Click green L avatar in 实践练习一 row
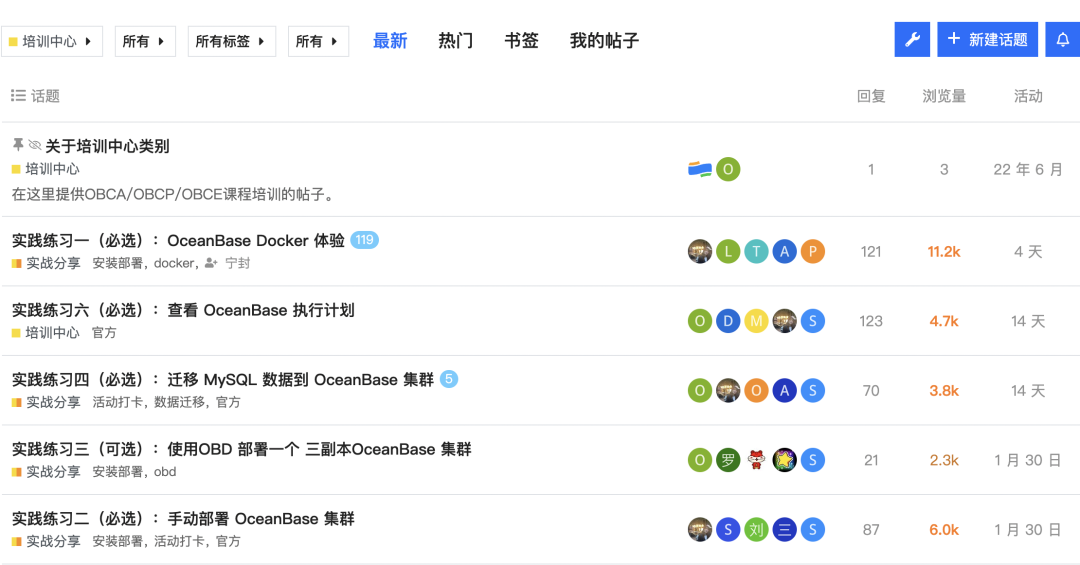Screen dimensions: 1080x565 pyautogui.click(x=728, y=251)
